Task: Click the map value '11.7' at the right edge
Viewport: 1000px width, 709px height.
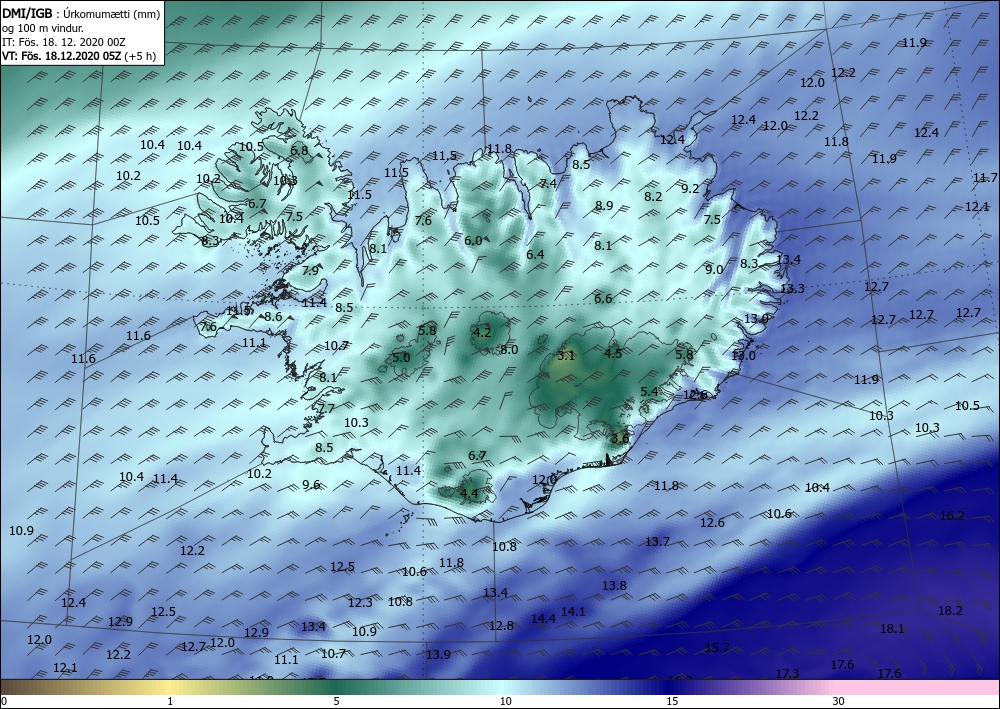Action: point(985,178)
